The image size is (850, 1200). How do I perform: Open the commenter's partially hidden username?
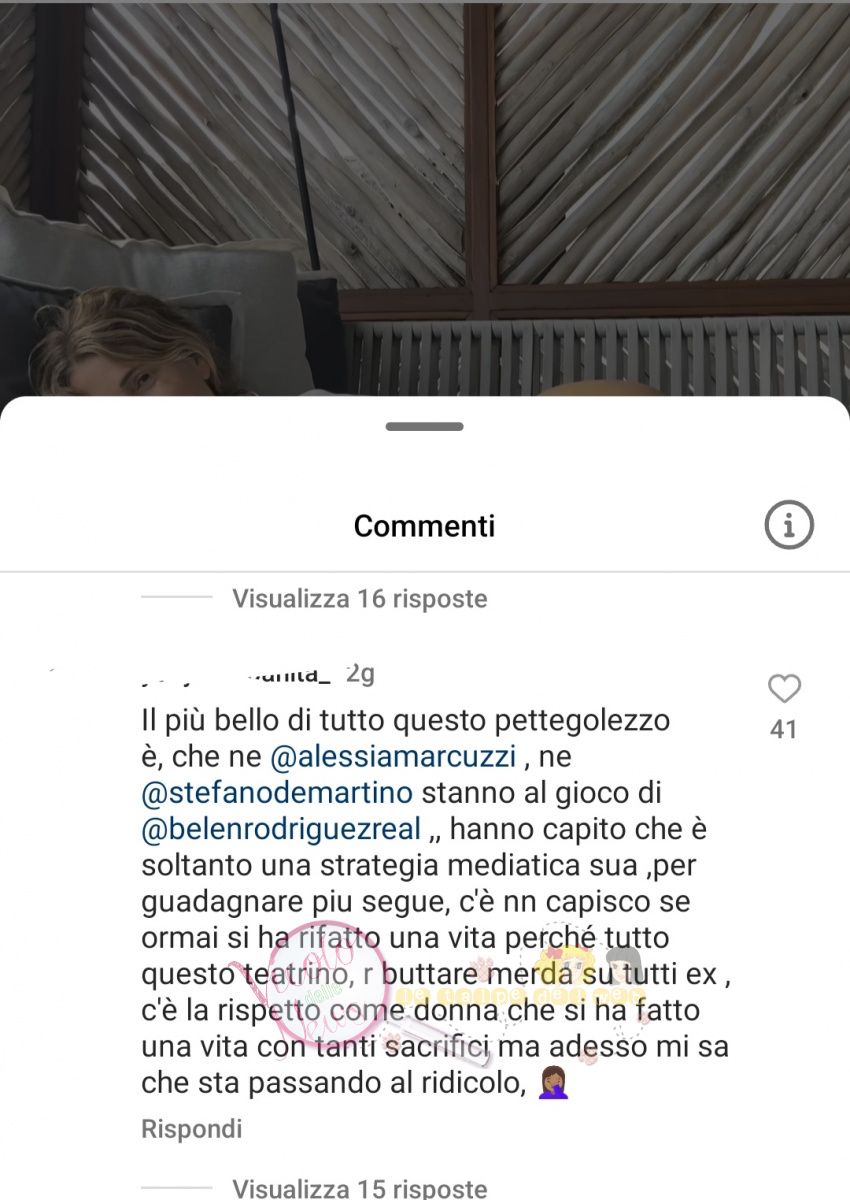[x=237, y=675]
